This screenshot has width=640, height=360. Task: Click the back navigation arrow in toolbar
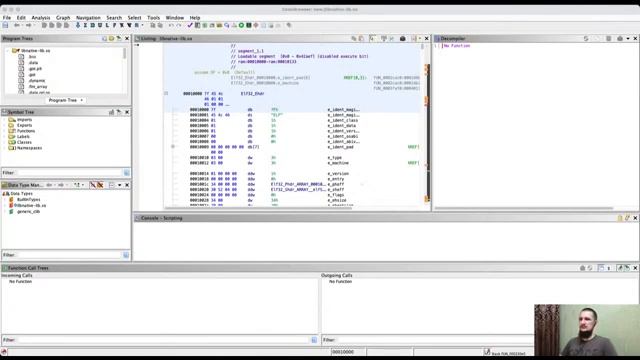(17, 25)
